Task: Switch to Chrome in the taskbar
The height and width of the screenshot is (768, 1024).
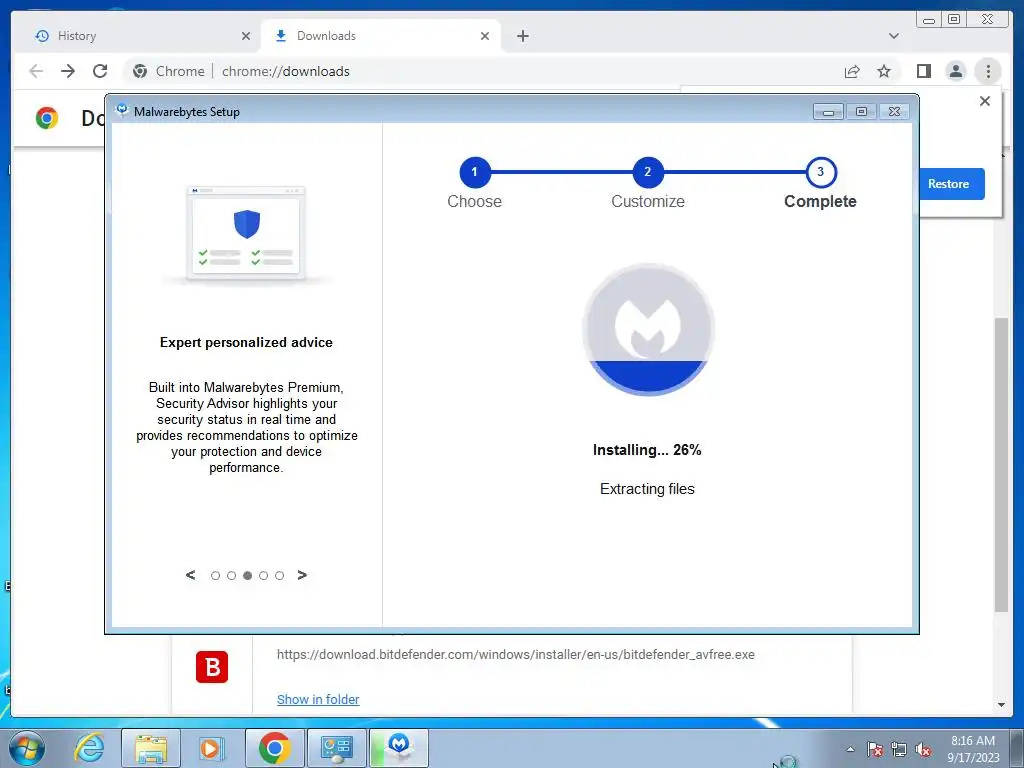Action: [275, 748]
